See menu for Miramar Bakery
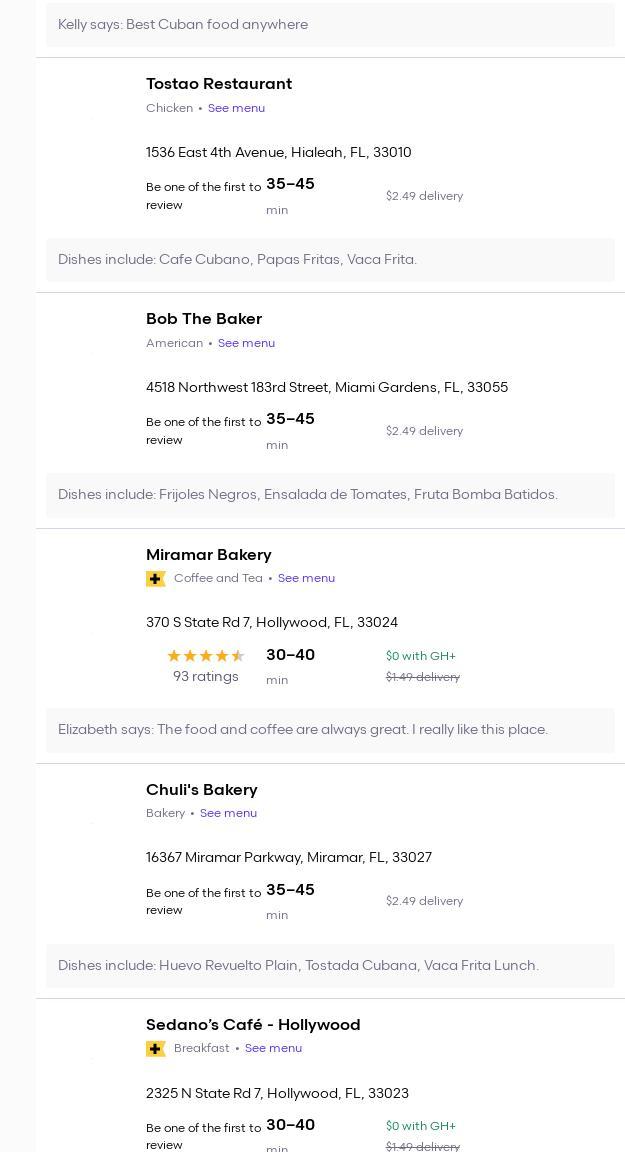The image size is (625, 1152). coord(306,578)
